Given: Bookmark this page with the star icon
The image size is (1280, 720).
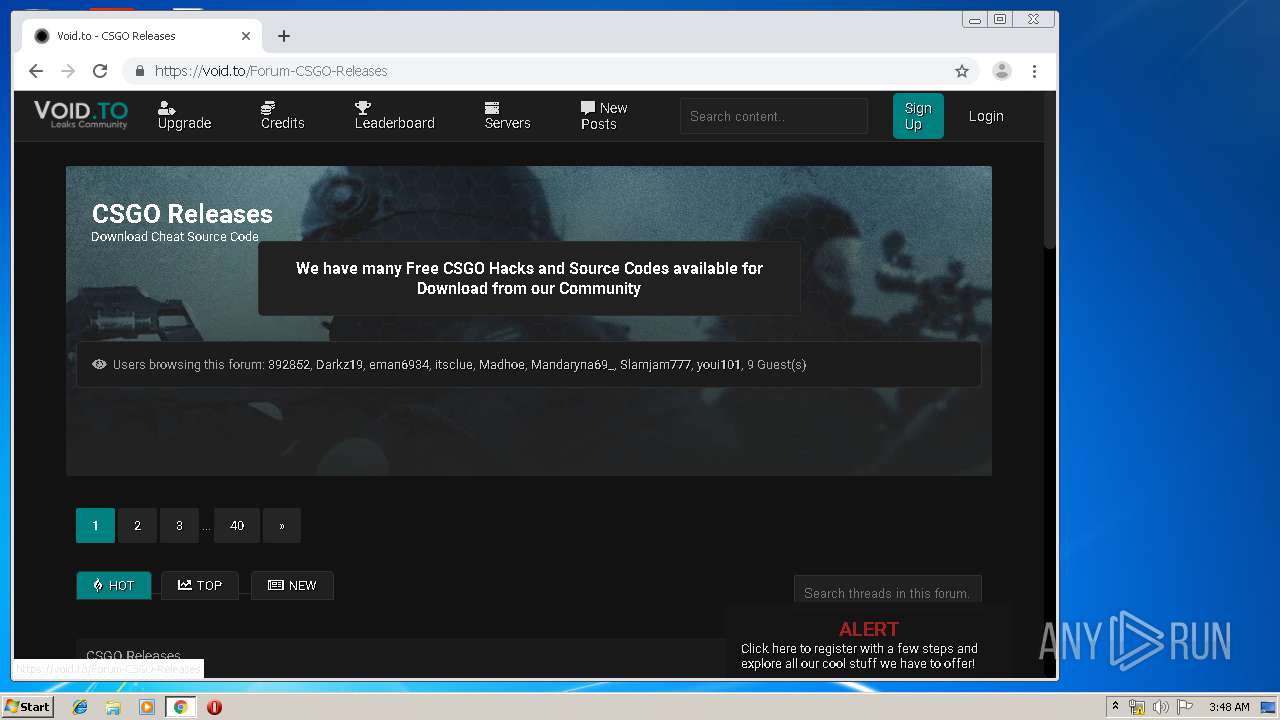Looking at the screenshot, I should tap(962, 71).
